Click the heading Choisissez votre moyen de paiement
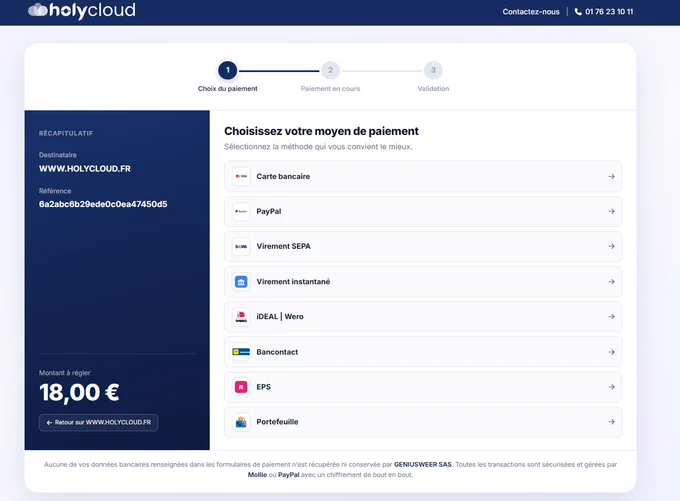 coord(321,131)
